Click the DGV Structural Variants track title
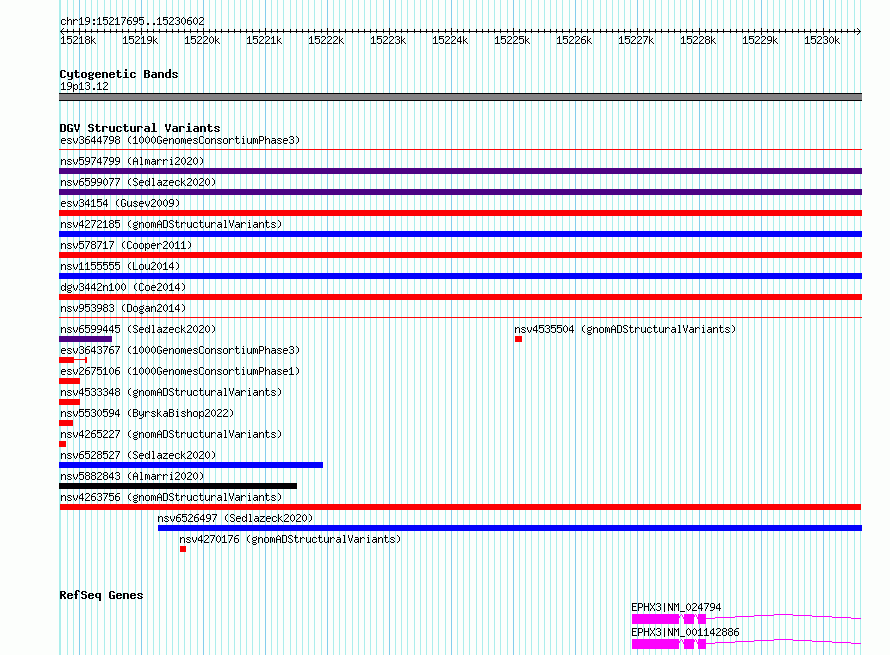The height and width of the screenshot is (655, 890). point(140,128)
